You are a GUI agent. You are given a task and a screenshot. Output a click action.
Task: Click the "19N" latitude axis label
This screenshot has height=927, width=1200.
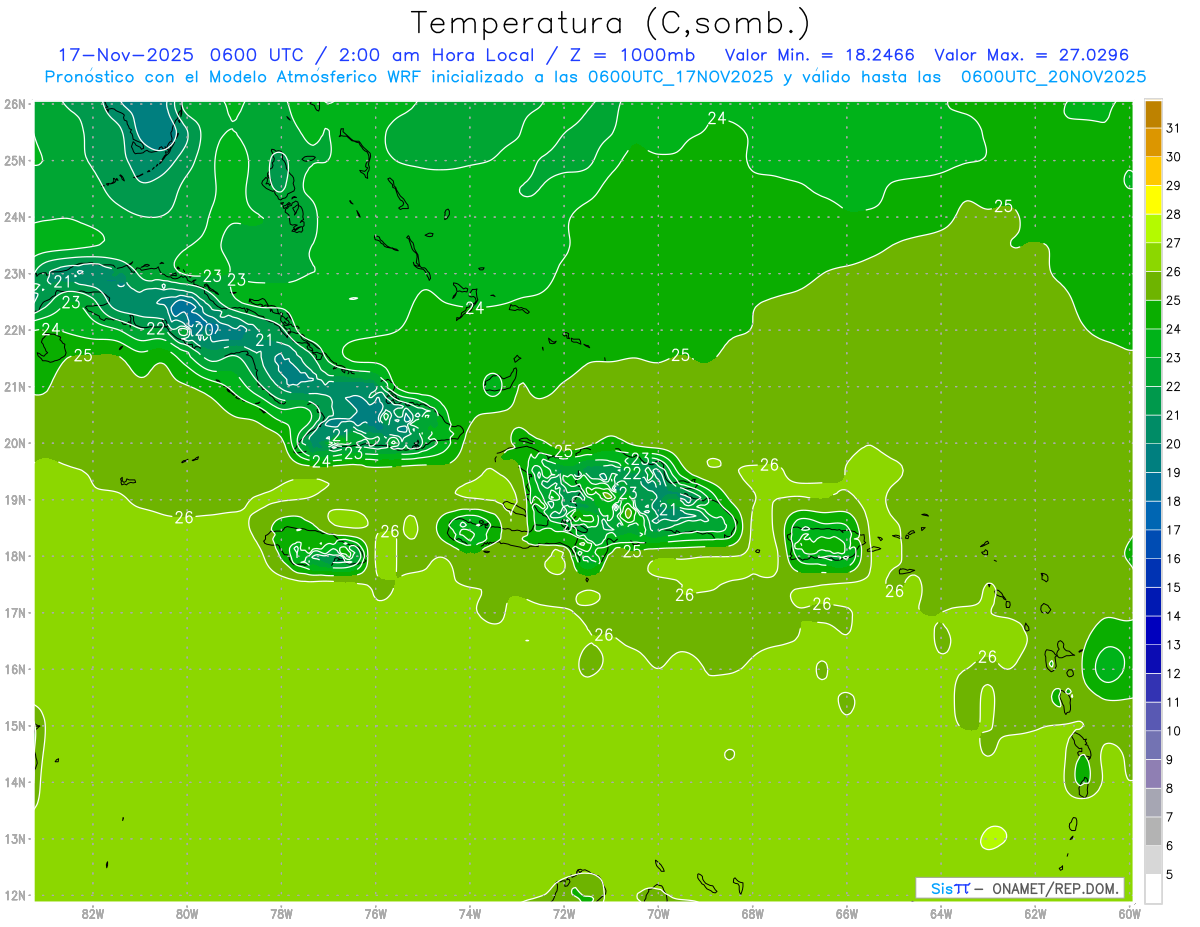[14, 500]
